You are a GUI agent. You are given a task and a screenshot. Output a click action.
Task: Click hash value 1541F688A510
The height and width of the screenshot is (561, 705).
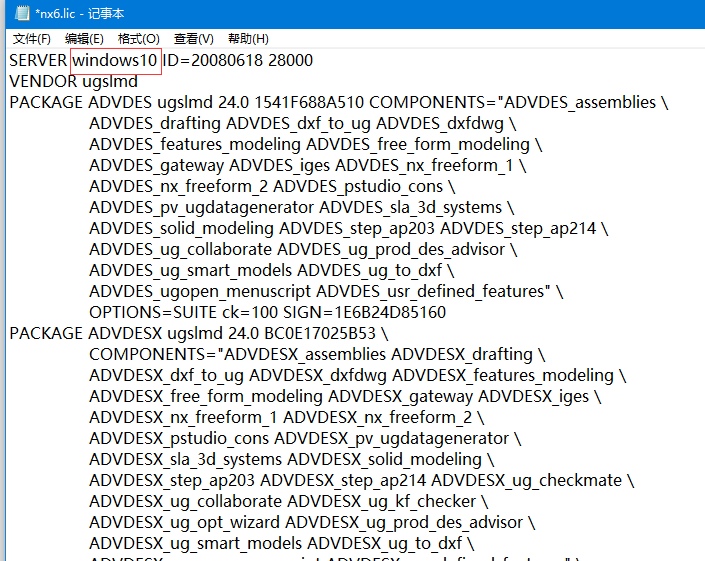(x=309, y=102)
